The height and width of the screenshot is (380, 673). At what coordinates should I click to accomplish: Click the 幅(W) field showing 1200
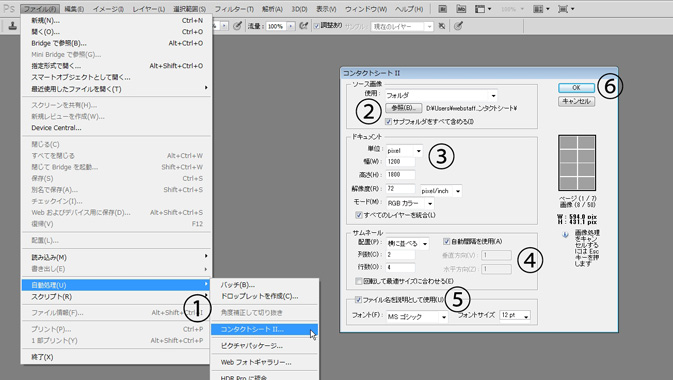tap(400, 162)
